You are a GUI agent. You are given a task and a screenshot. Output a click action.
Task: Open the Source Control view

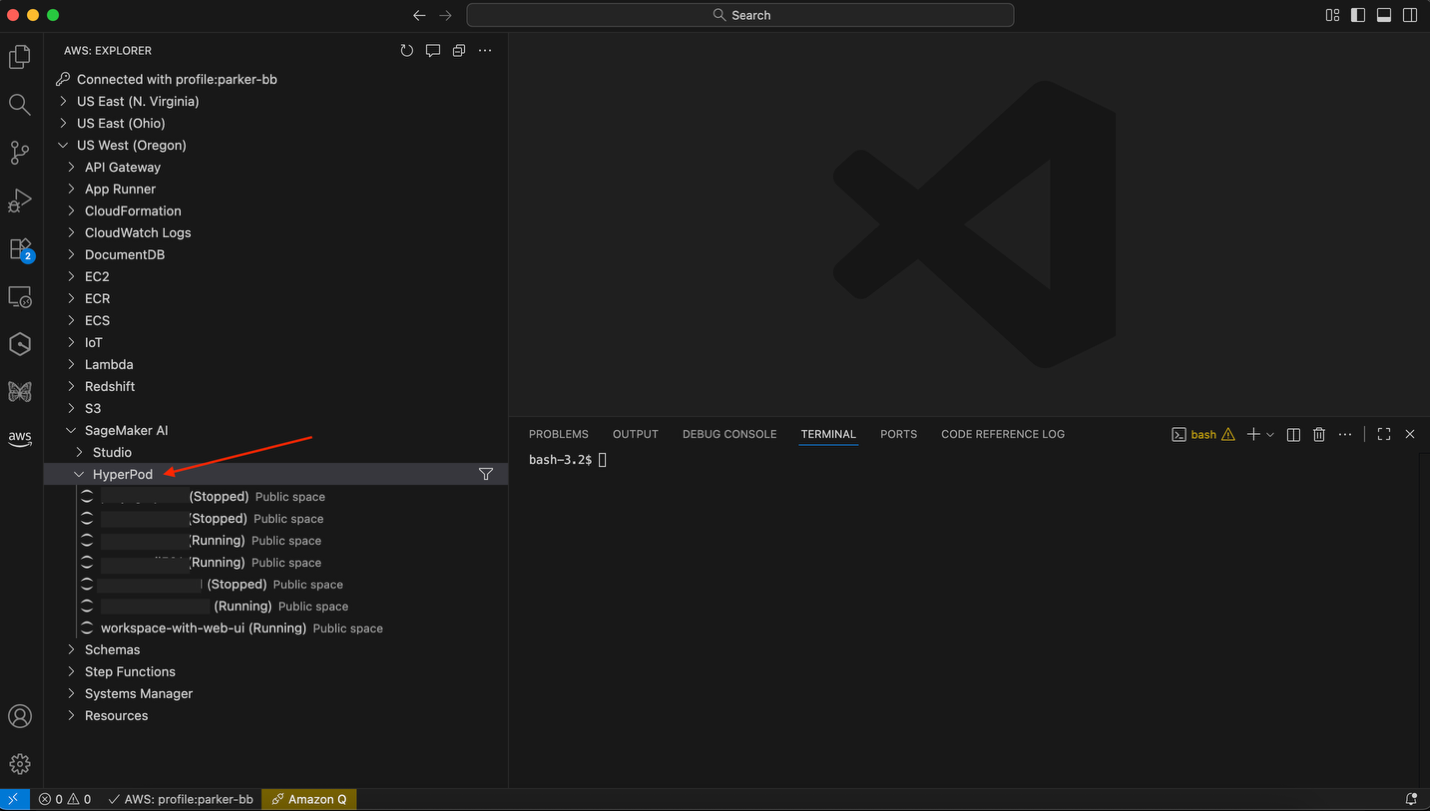(20, 152)
